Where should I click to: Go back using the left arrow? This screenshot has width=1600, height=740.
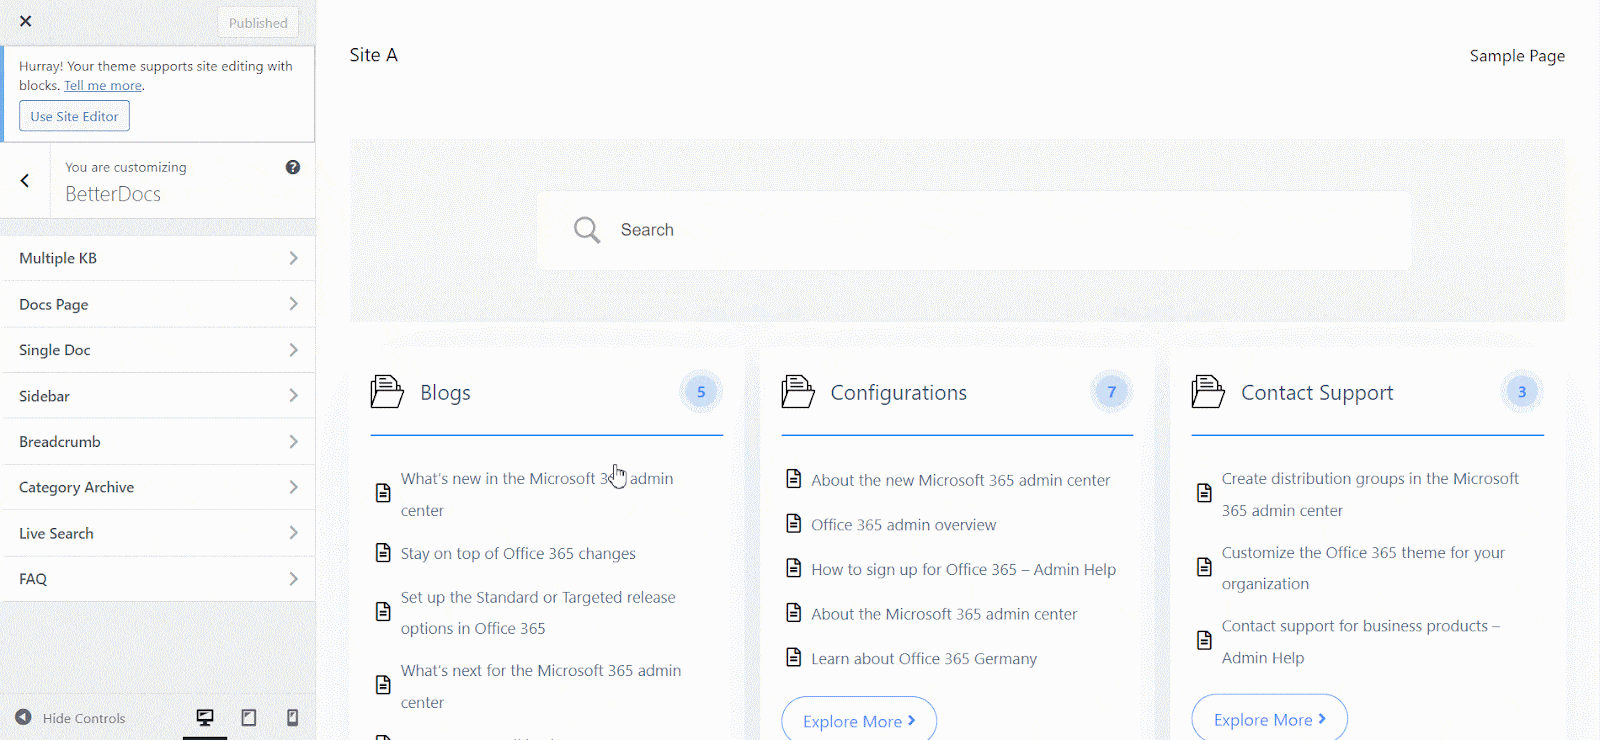[x=25, y=181]
